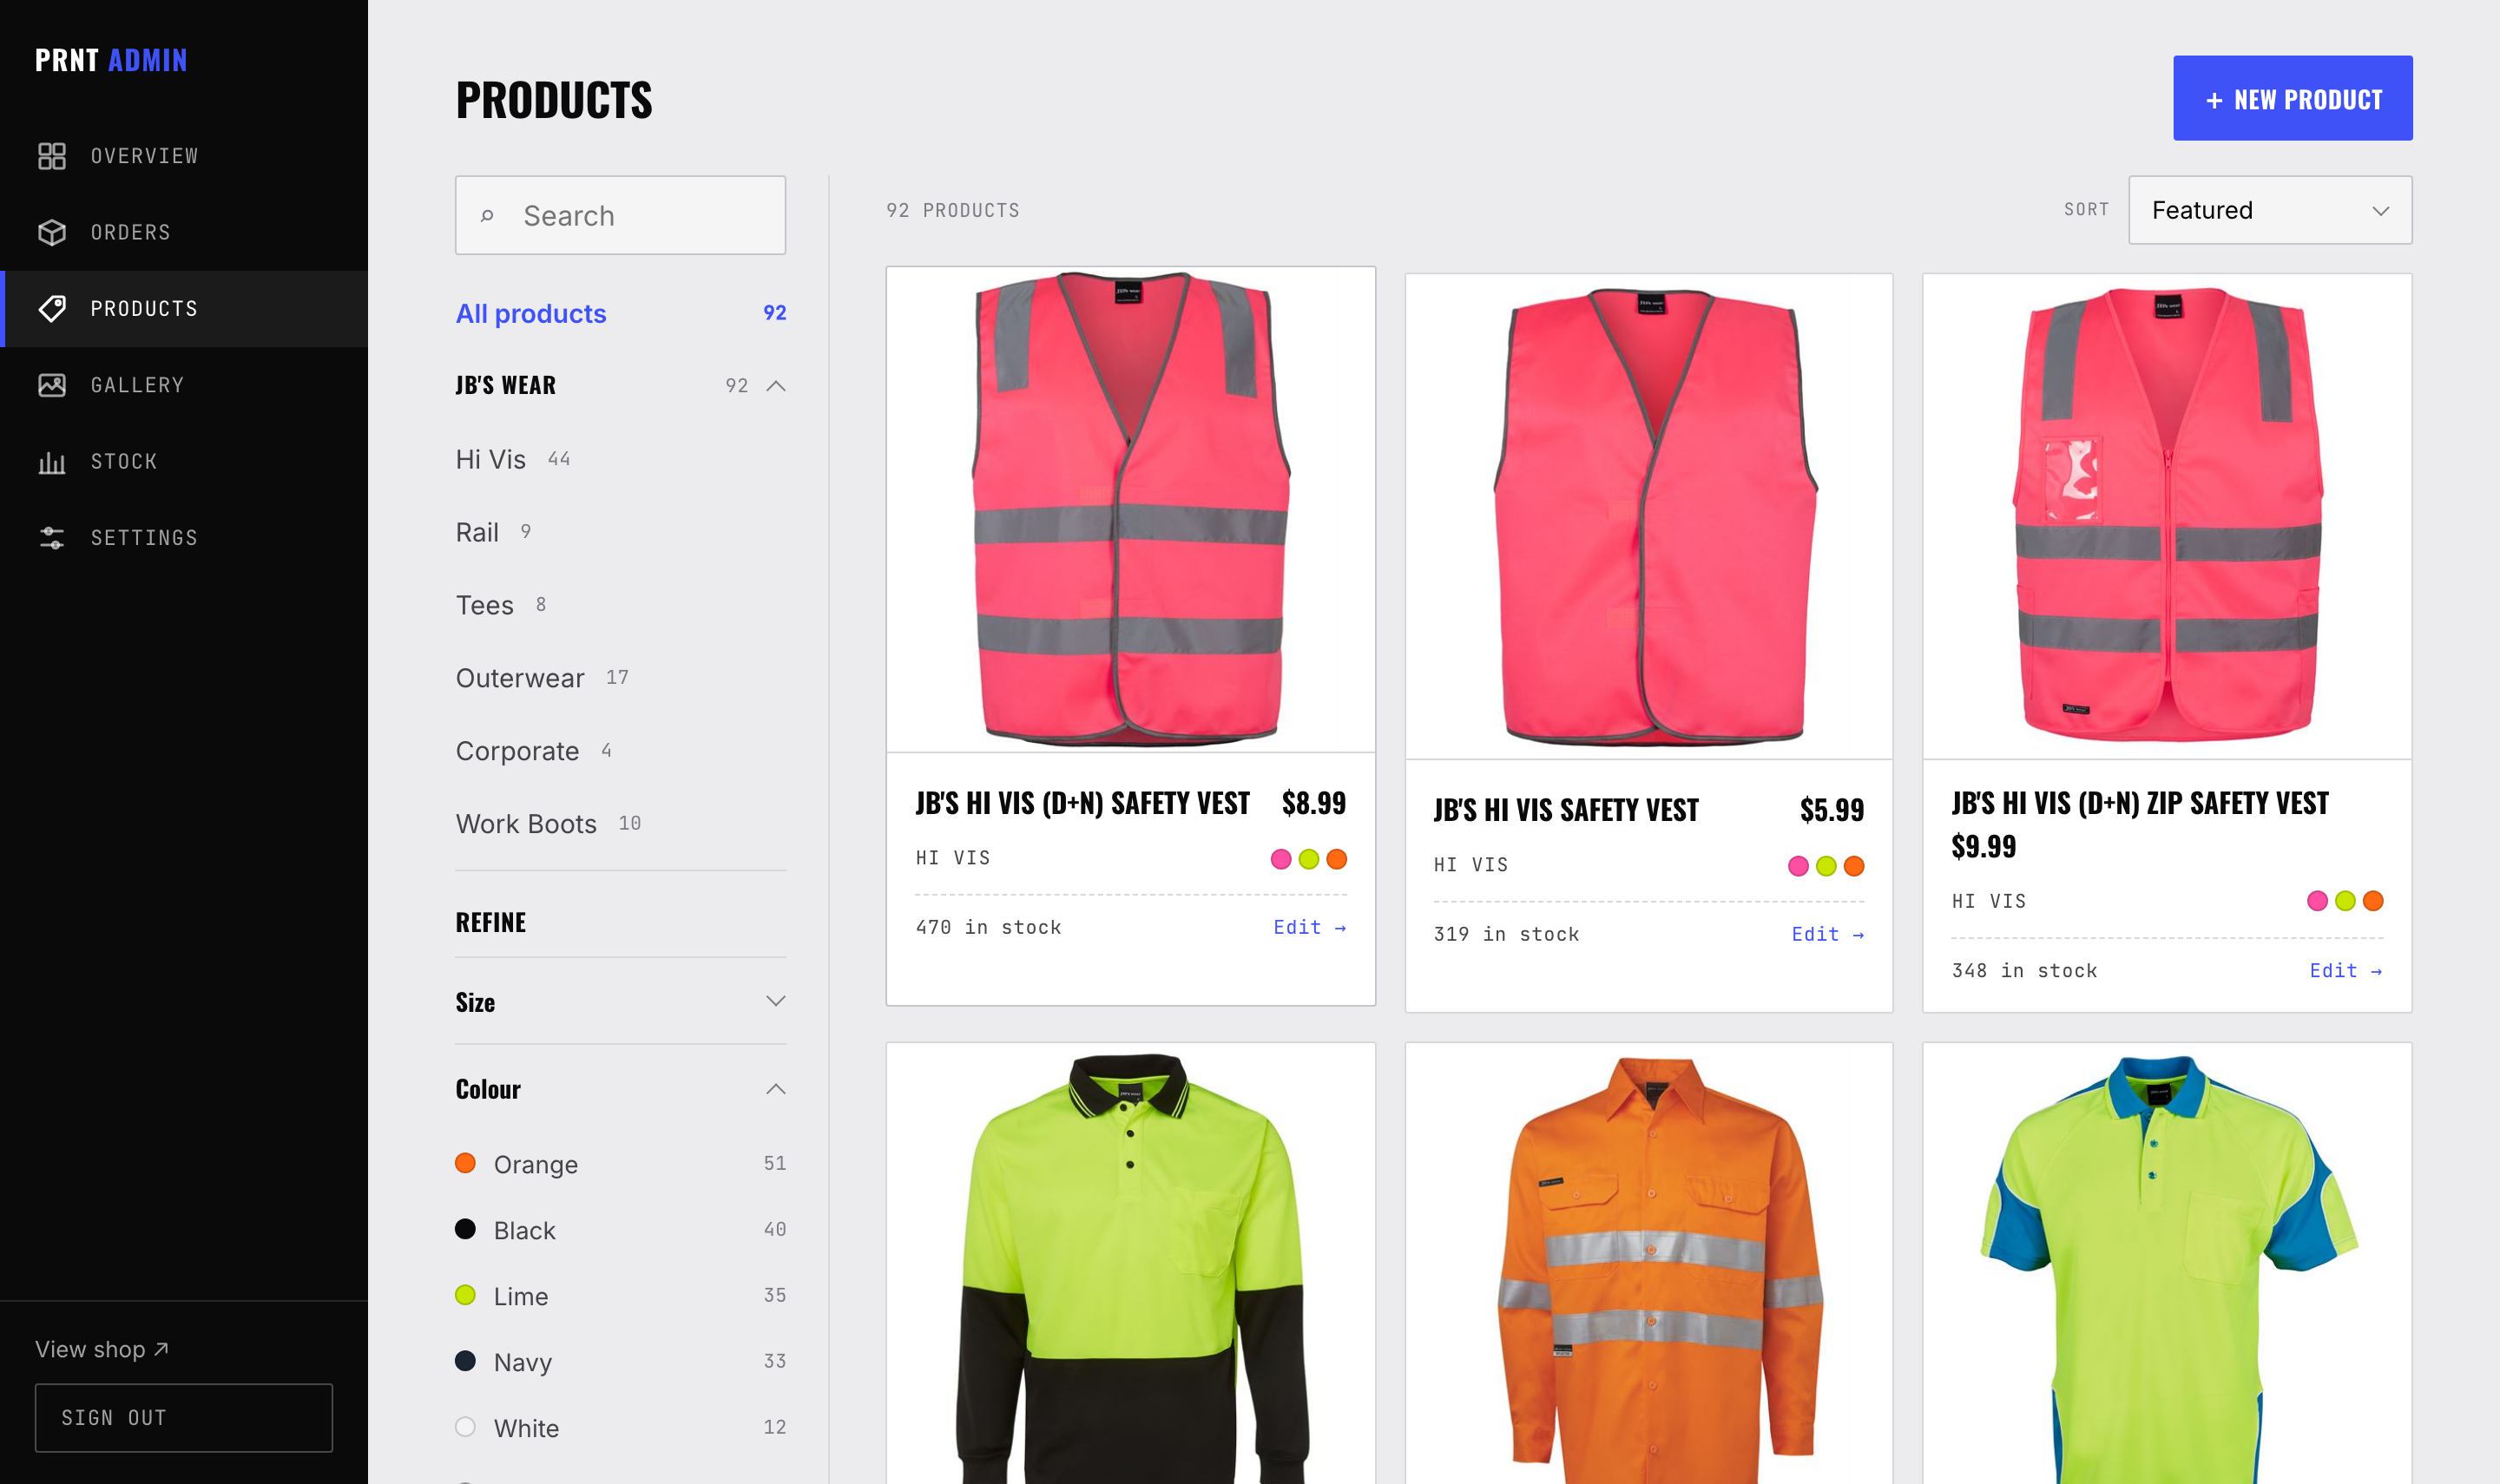The image size is (2500, 1484).
Task: Click the magnifier icon in search box
Action: 487,216
